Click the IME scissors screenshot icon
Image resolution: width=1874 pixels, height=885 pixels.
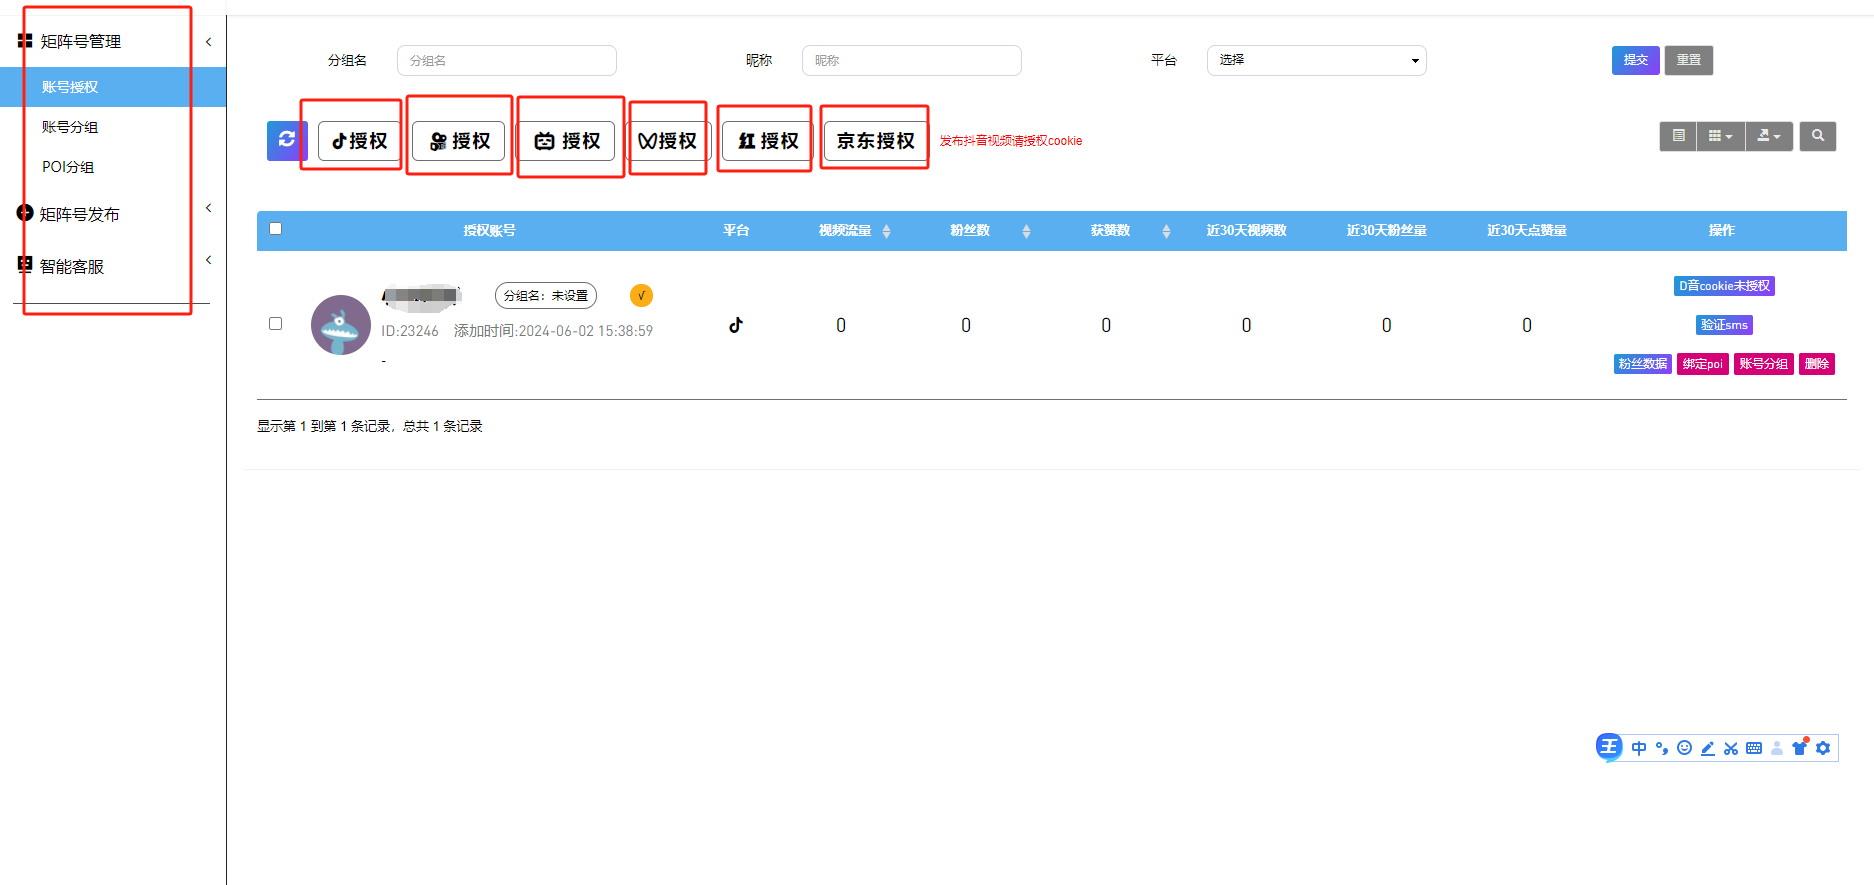1731,748
